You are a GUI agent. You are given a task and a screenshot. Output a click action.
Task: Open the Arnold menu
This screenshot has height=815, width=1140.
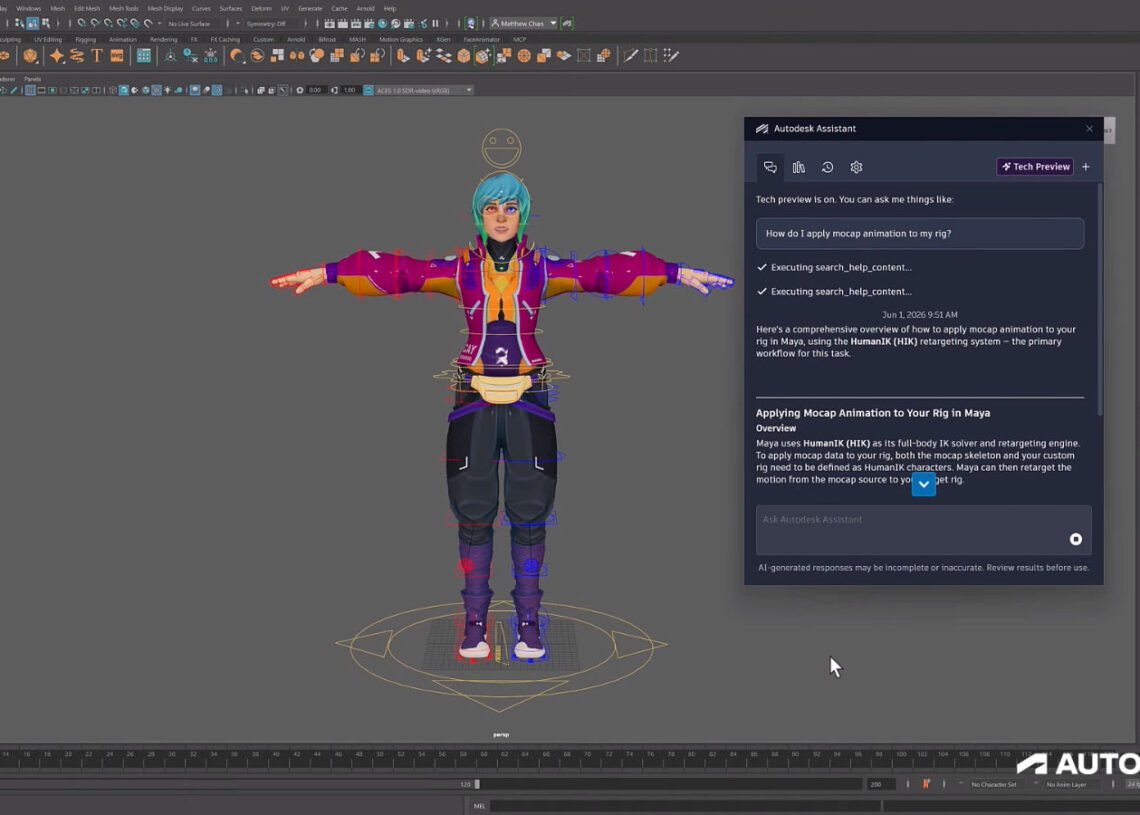coord(365,9)
